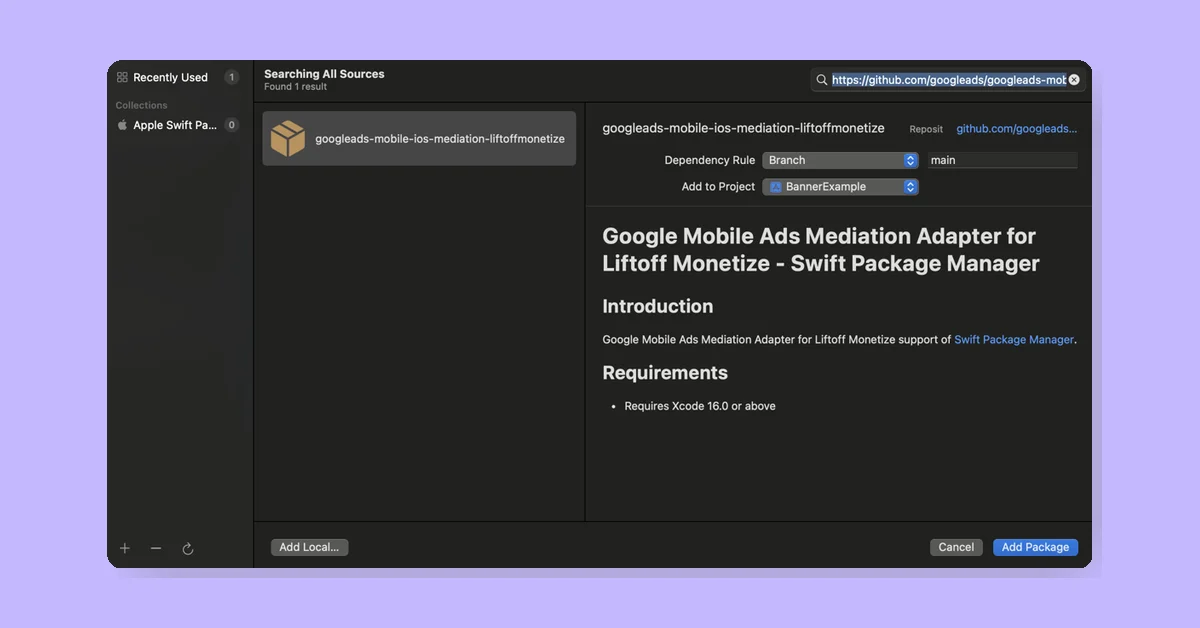The width and height of the screenshot is (1200, 628).
Task: Click the Cancel button
Action: click(956, 547)
